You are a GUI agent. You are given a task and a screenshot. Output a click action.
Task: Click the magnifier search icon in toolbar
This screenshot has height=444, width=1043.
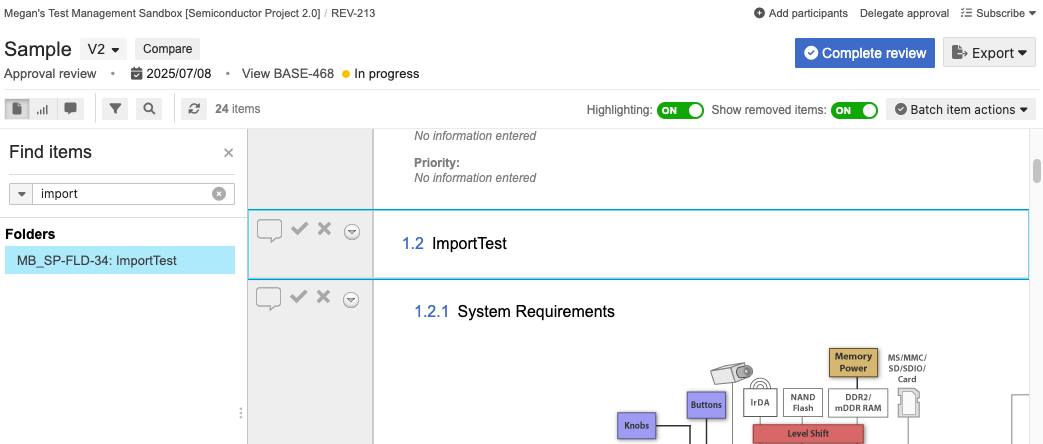point(148,109)
